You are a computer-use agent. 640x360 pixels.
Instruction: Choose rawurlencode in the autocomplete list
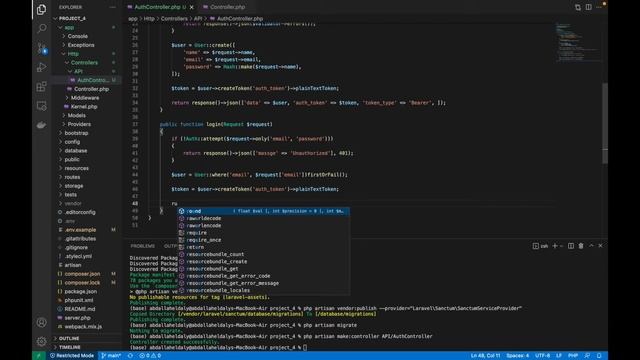[x=263, y=225]
